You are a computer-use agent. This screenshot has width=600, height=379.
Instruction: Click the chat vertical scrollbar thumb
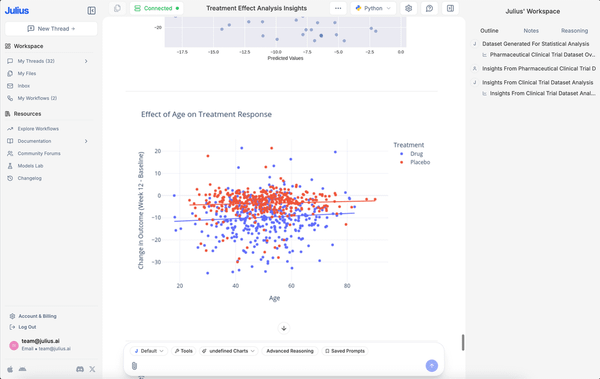(463, 342)
